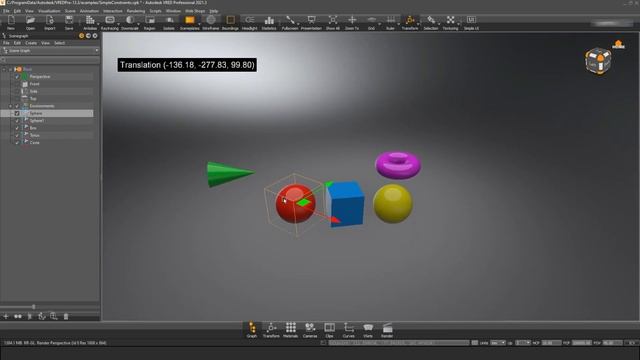Screen dimensions: 640x360
Task: Click the Scenegraph horizontal slider handle
Action: 34,307
